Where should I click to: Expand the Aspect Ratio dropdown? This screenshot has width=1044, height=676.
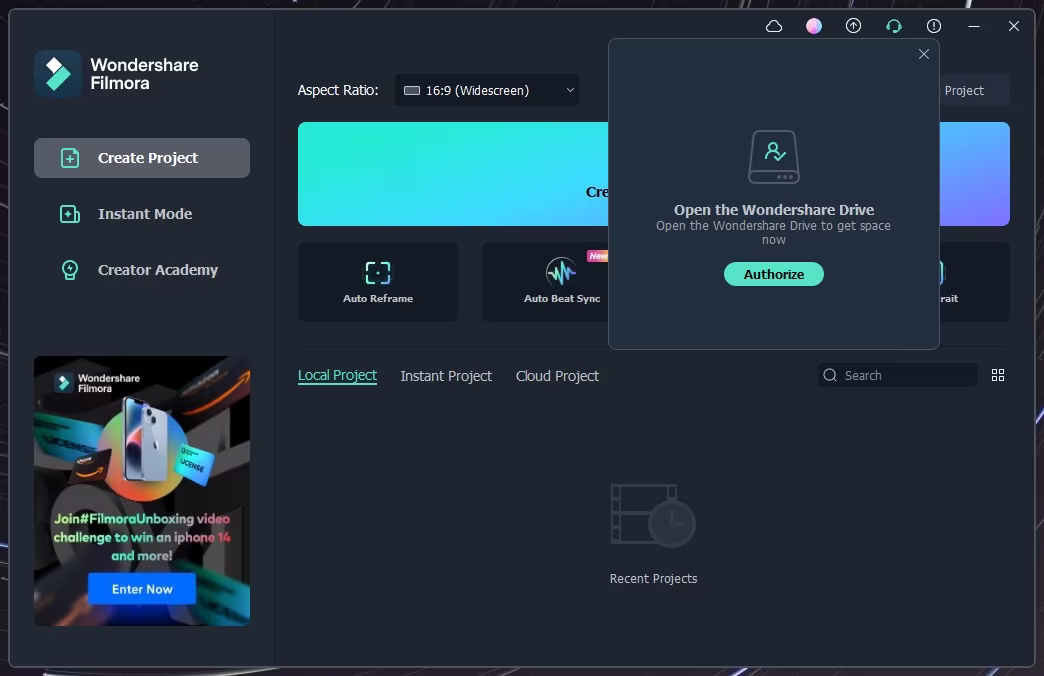[487, 90]
